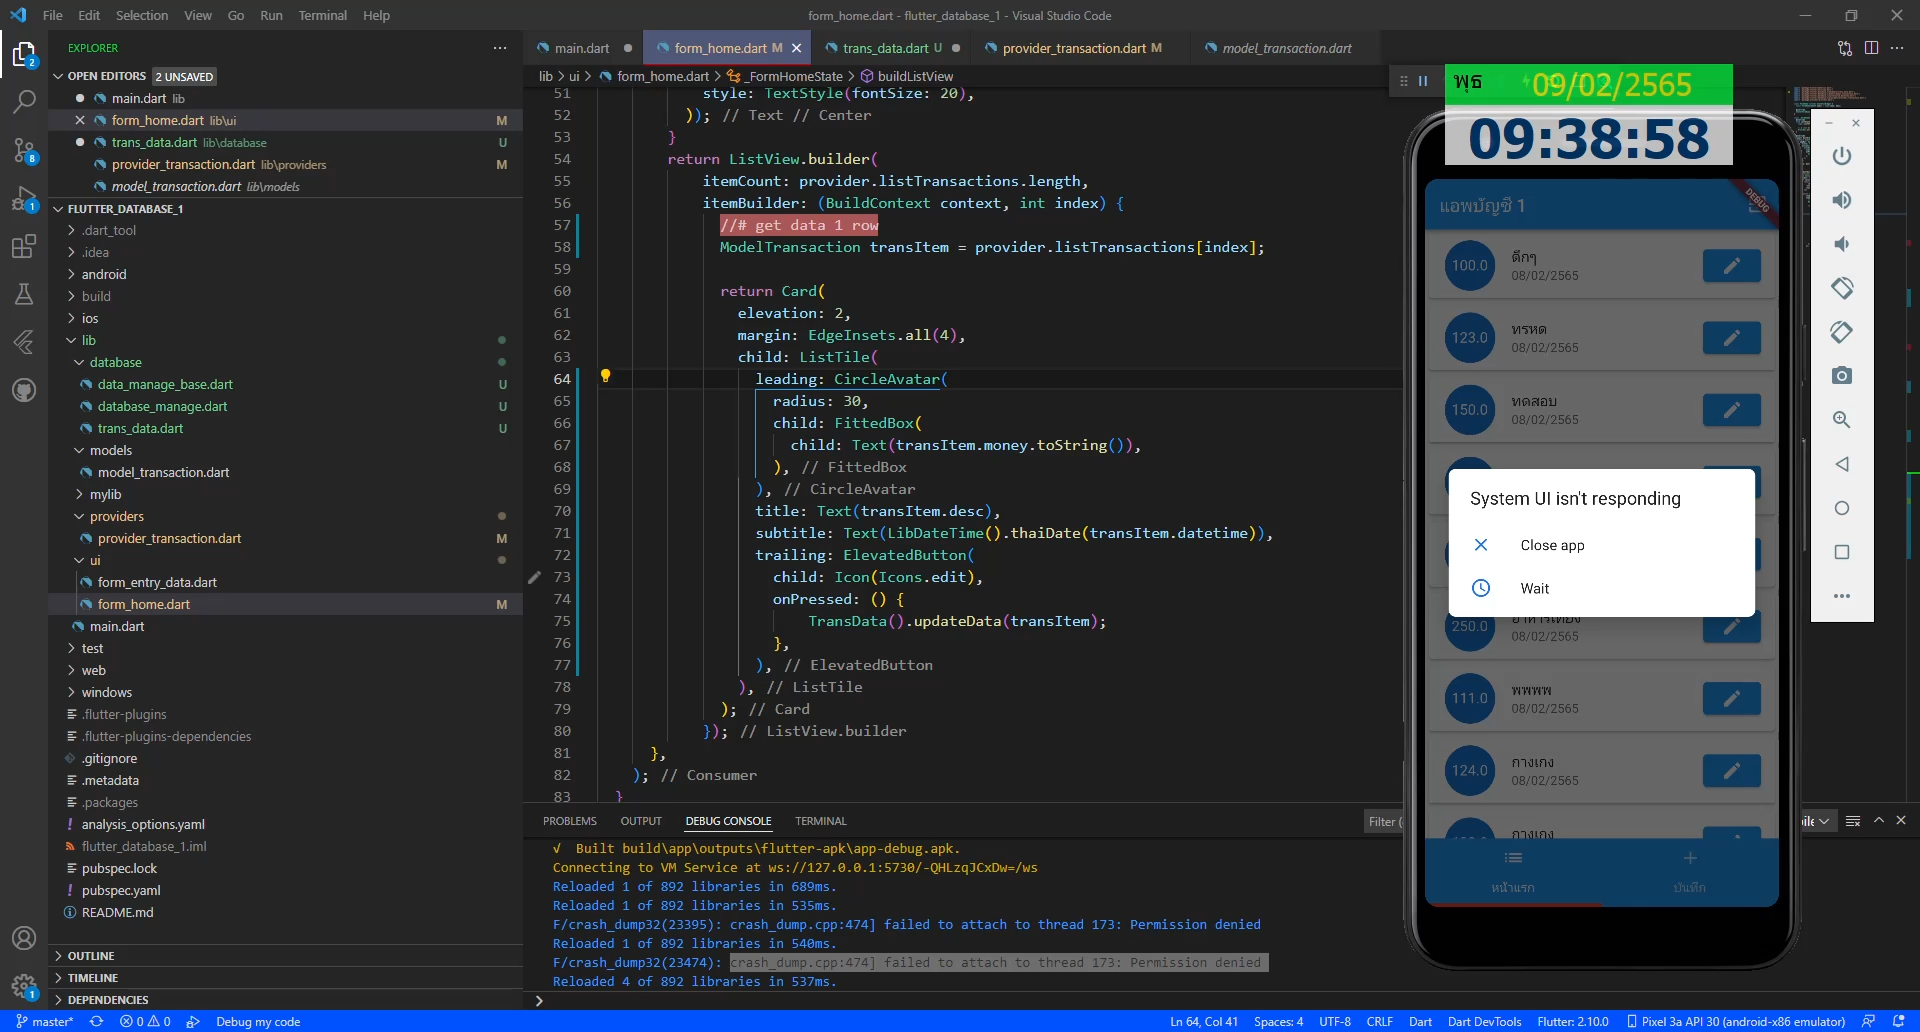Screen dimensions: 1920x1032
Task: Open the Search view in activity bar
Action: tap(24, 102)
